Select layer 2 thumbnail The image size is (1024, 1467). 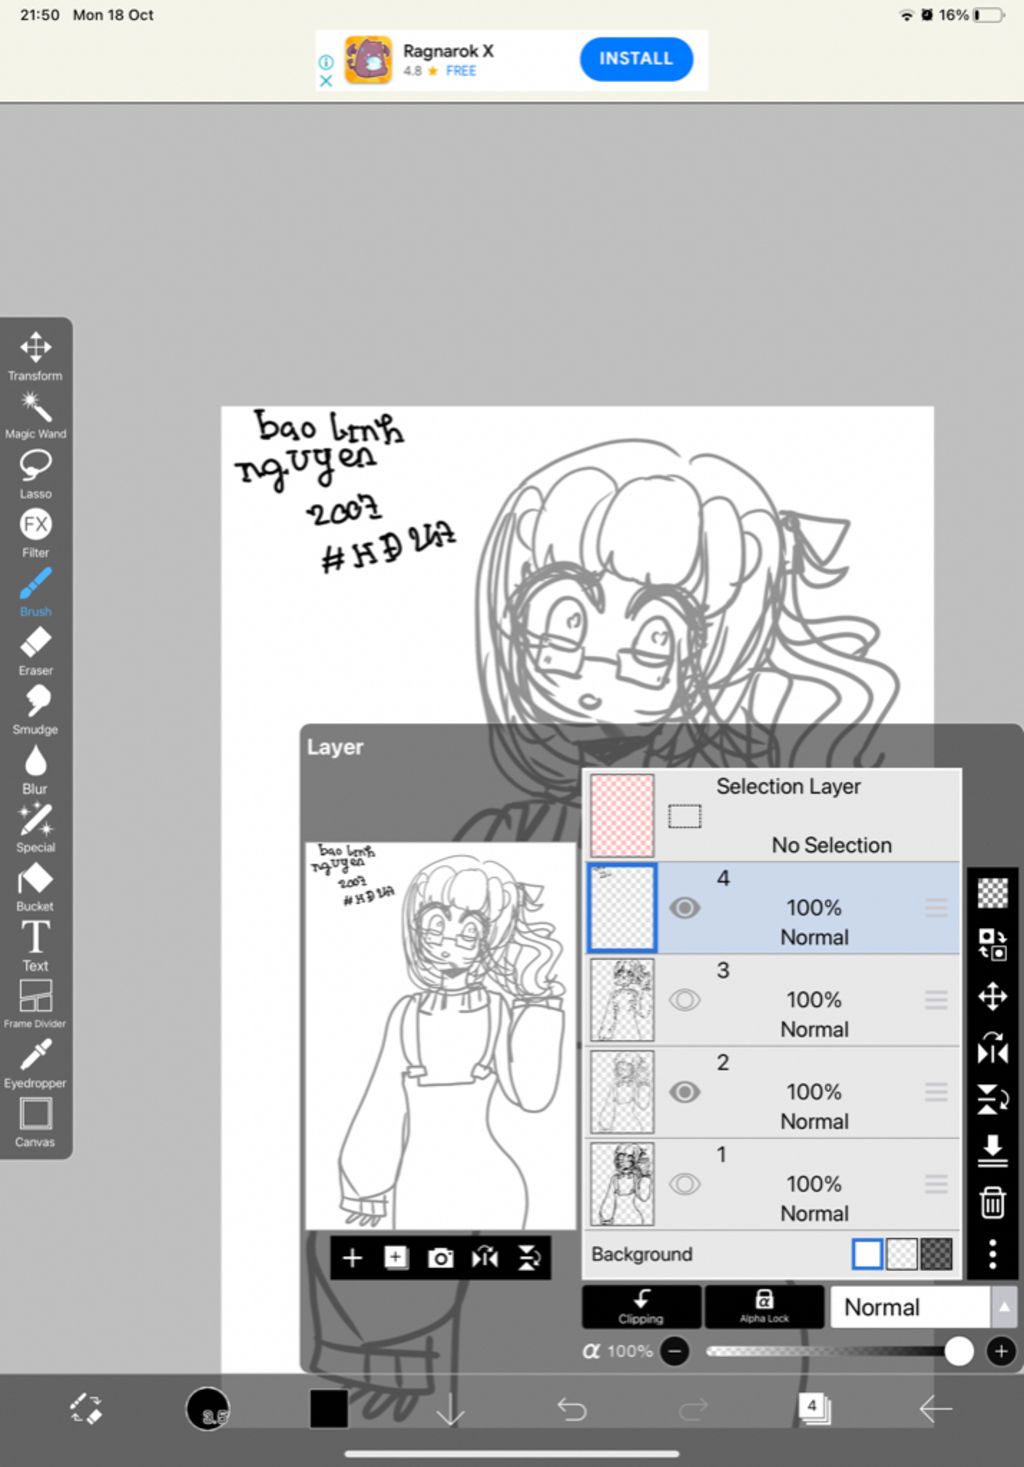(x=622, y=1092)
